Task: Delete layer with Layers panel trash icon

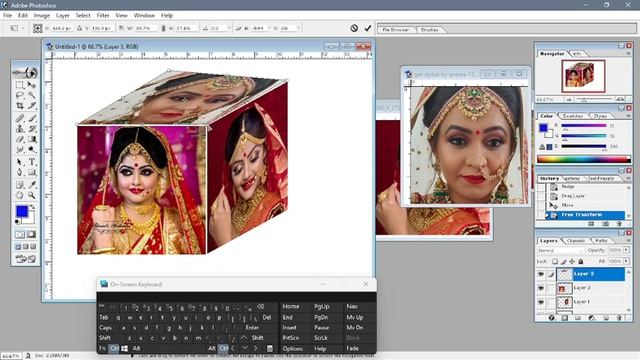Action: [x=619, y=318]
